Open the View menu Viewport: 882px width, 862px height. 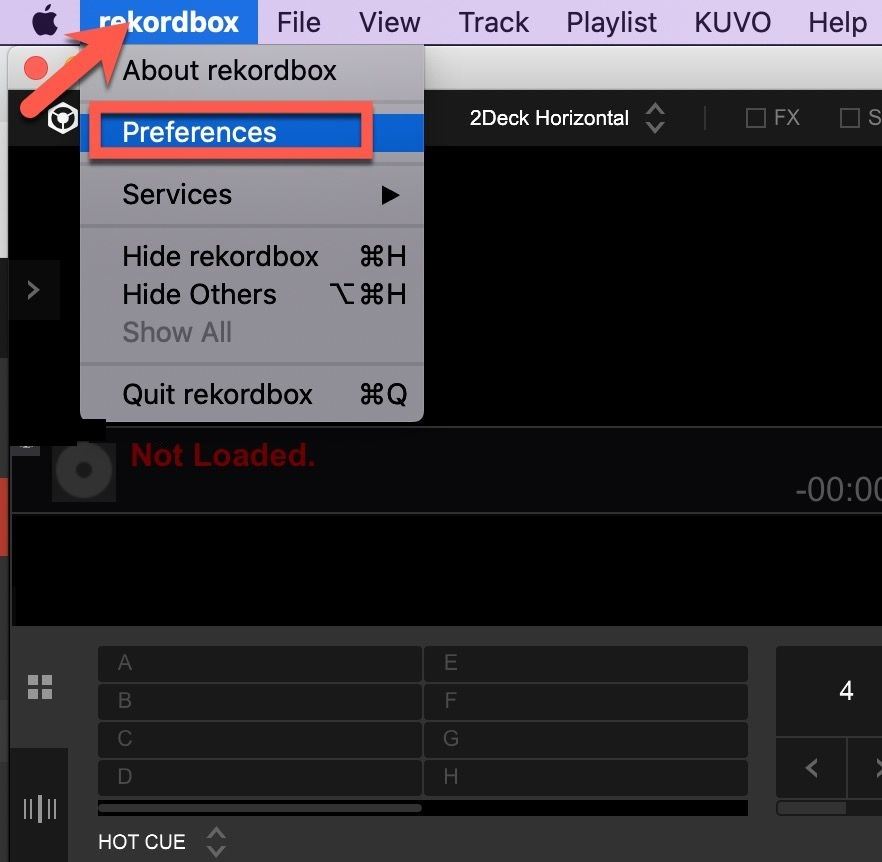point(389,23)
